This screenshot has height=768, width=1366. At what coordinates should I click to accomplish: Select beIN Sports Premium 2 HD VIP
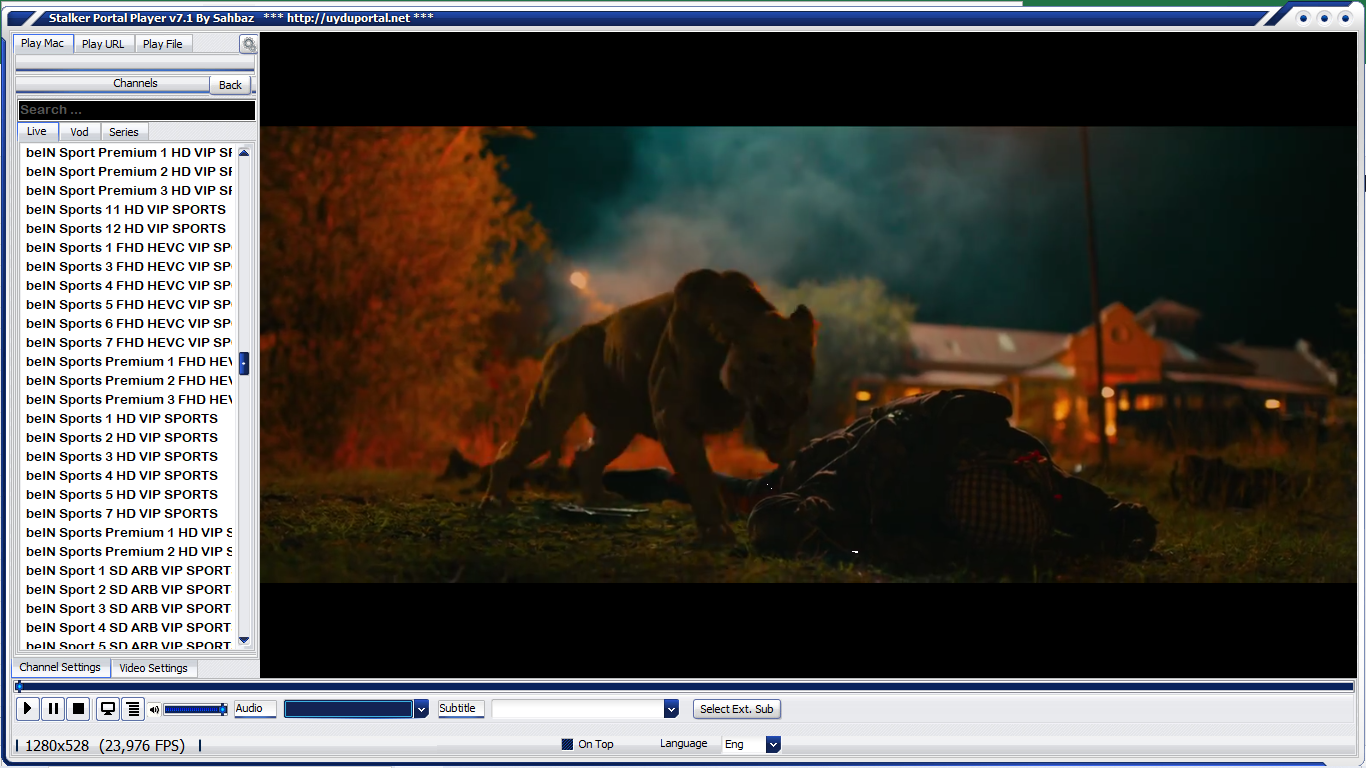click(129, 552)
